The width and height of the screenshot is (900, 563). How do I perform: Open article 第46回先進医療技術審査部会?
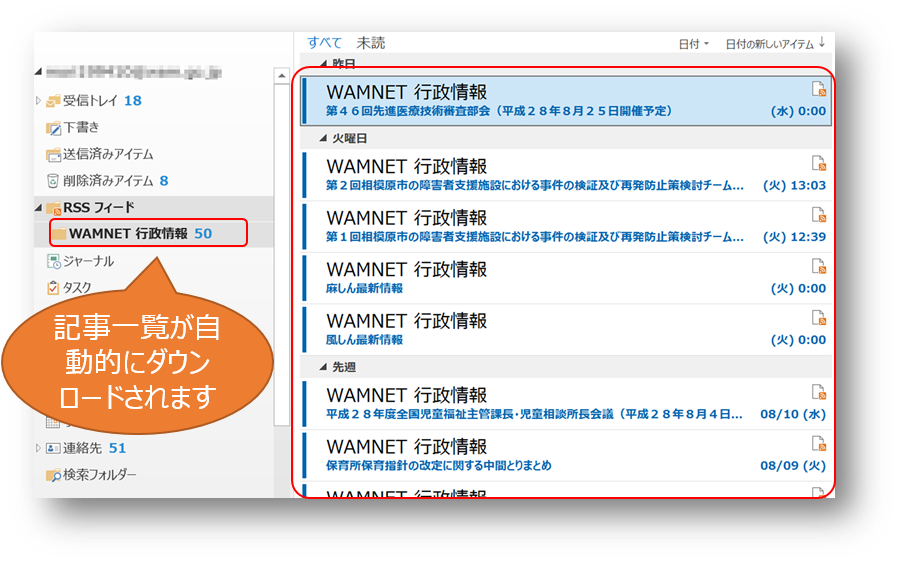(566, 101)
